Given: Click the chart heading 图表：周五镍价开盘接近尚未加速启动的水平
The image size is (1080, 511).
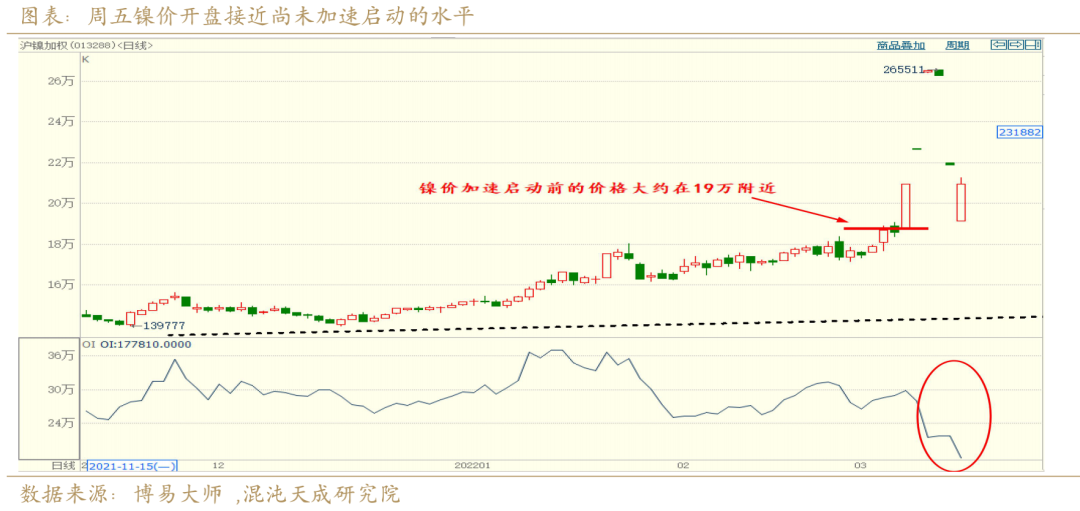Looking at the screenshot, I should (x=248, y=15).
